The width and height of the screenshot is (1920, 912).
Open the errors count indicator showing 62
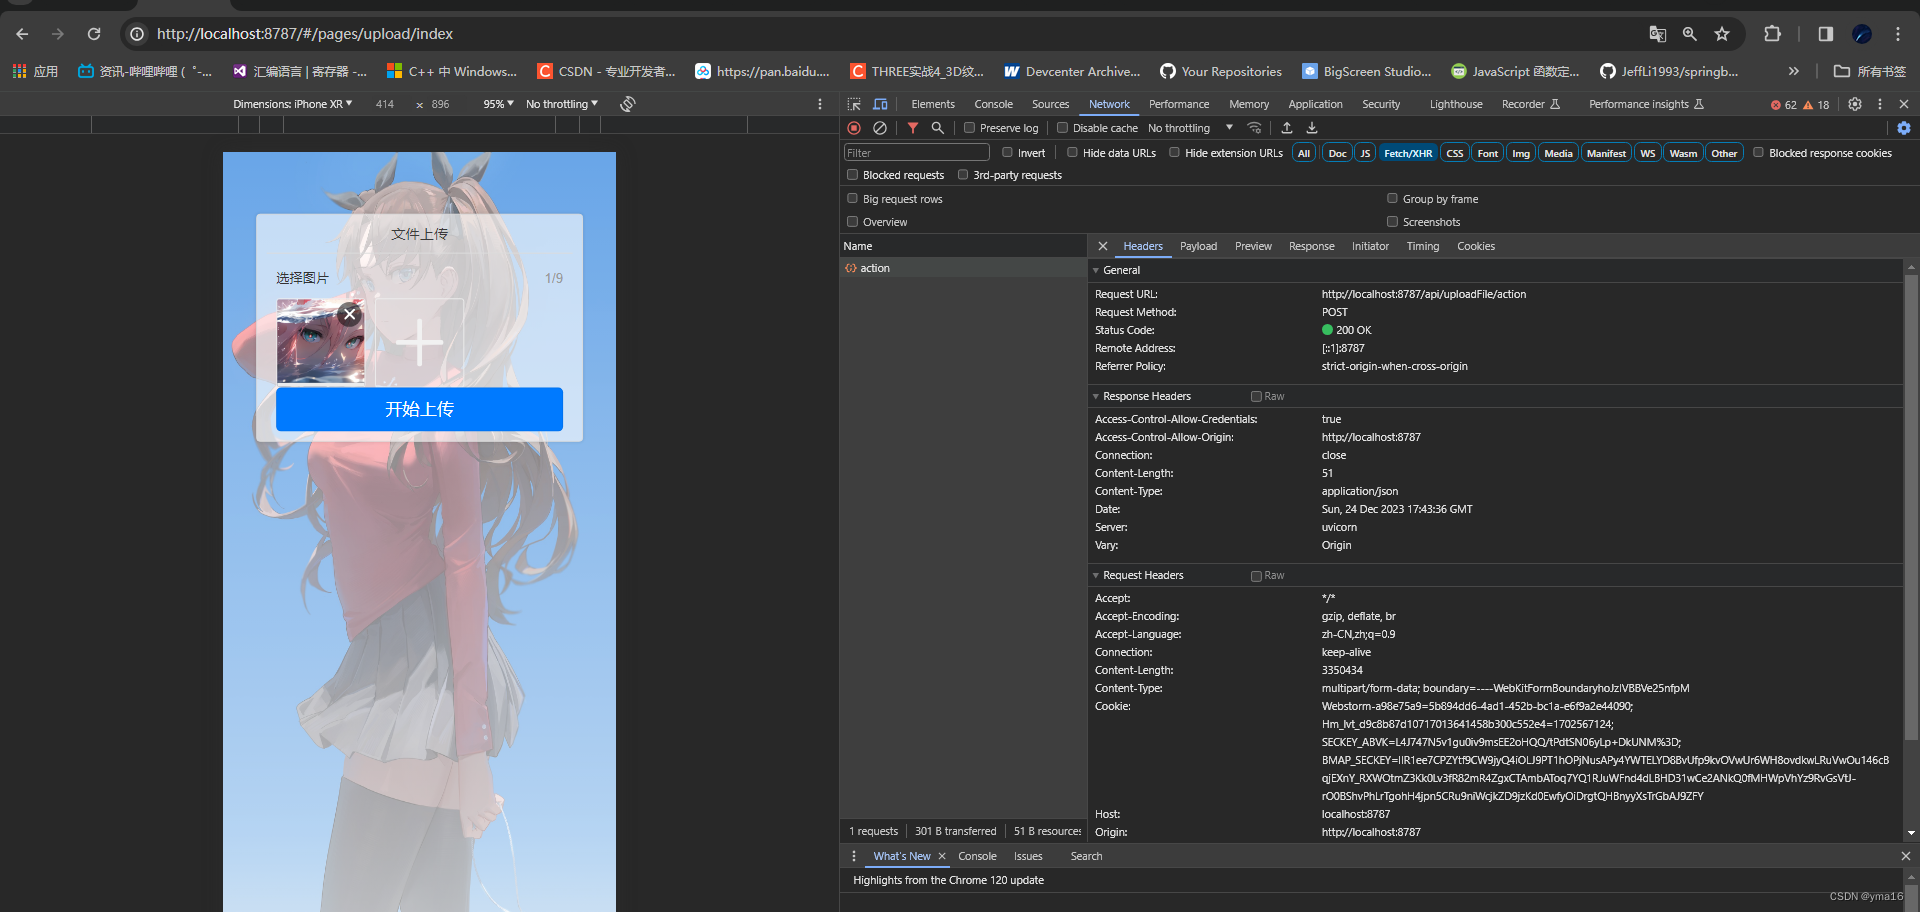tap(1783, 105)
